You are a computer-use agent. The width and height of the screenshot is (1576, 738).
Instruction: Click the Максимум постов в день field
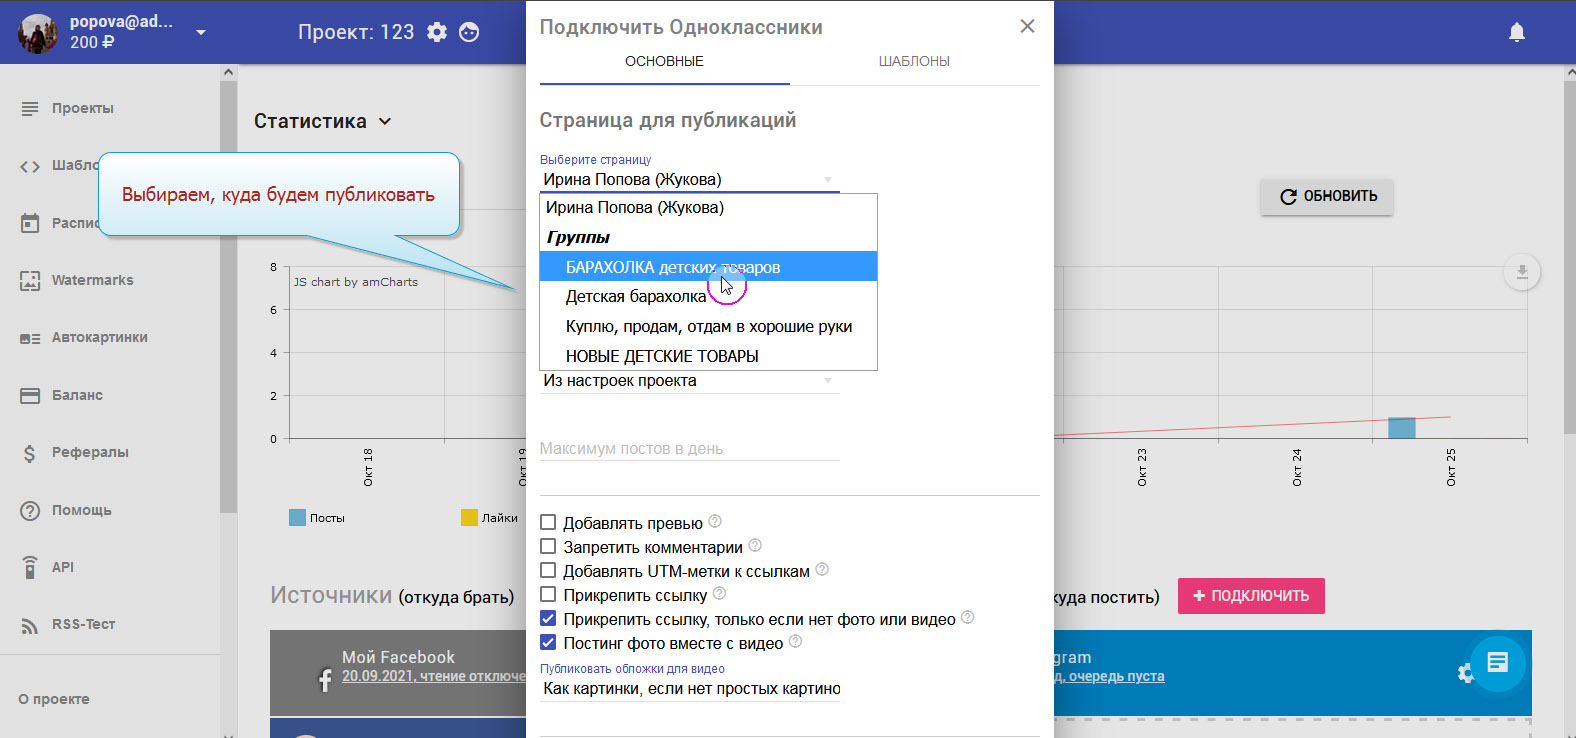point(689,449)
